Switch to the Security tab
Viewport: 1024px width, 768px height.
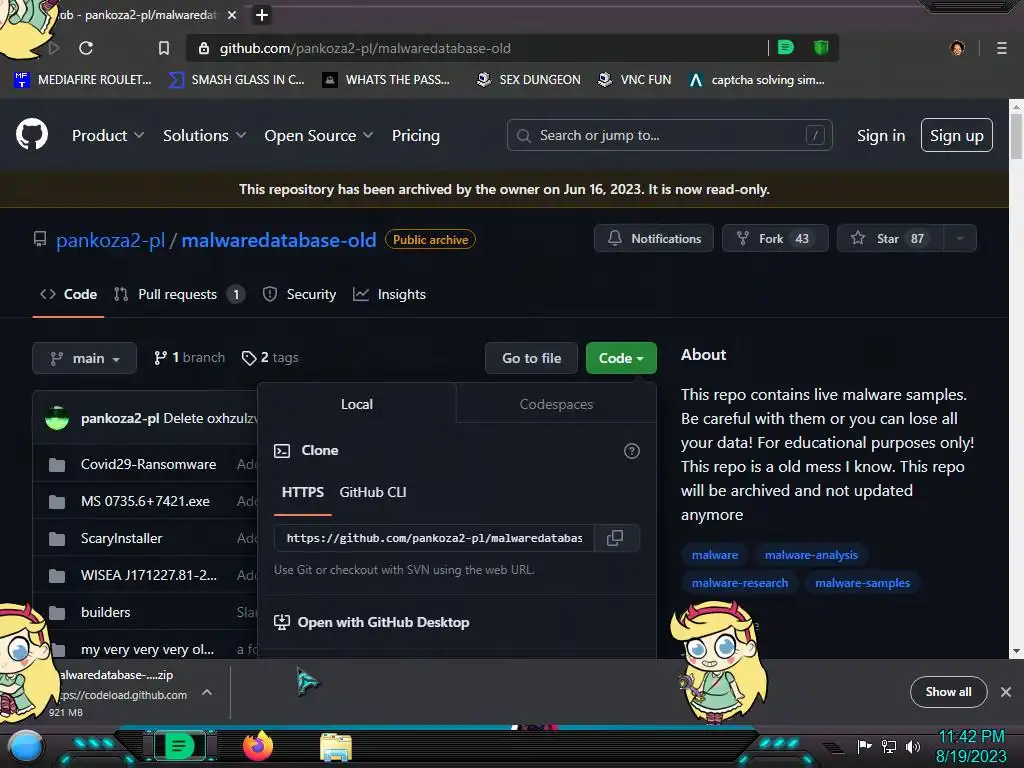point(299,295)
